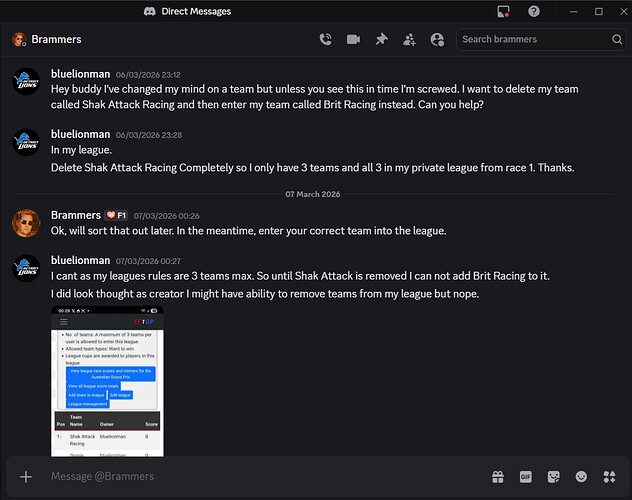The image size is (632, 500).
Task: Open the Help icon in the title bar
Action: click(534, 12)
